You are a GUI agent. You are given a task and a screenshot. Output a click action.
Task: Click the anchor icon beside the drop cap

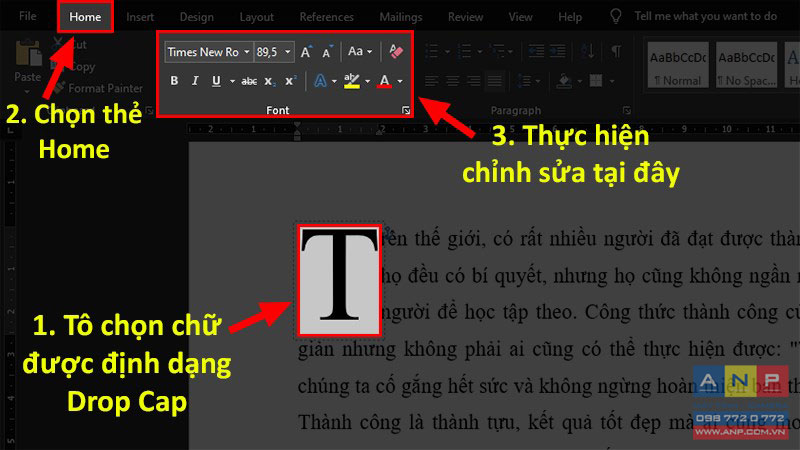point(389,234)
